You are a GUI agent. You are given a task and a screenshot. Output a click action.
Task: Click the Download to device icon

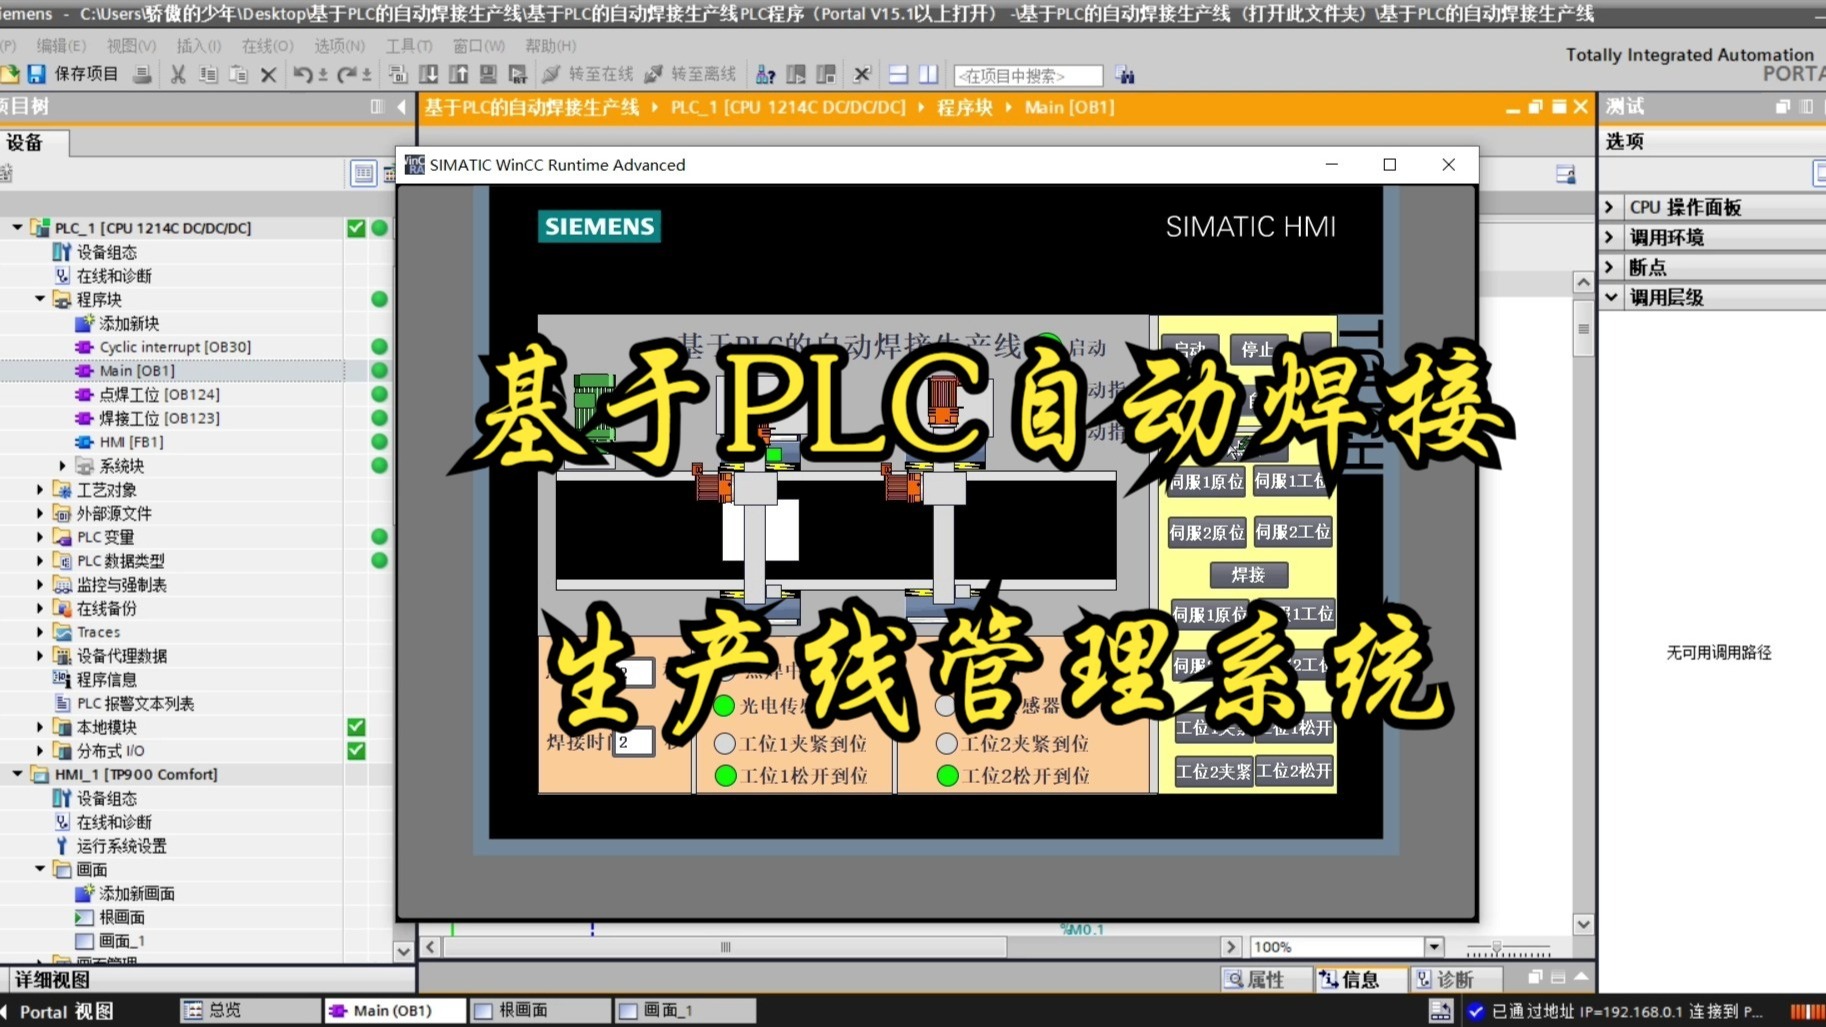click(x=428, y=74)
